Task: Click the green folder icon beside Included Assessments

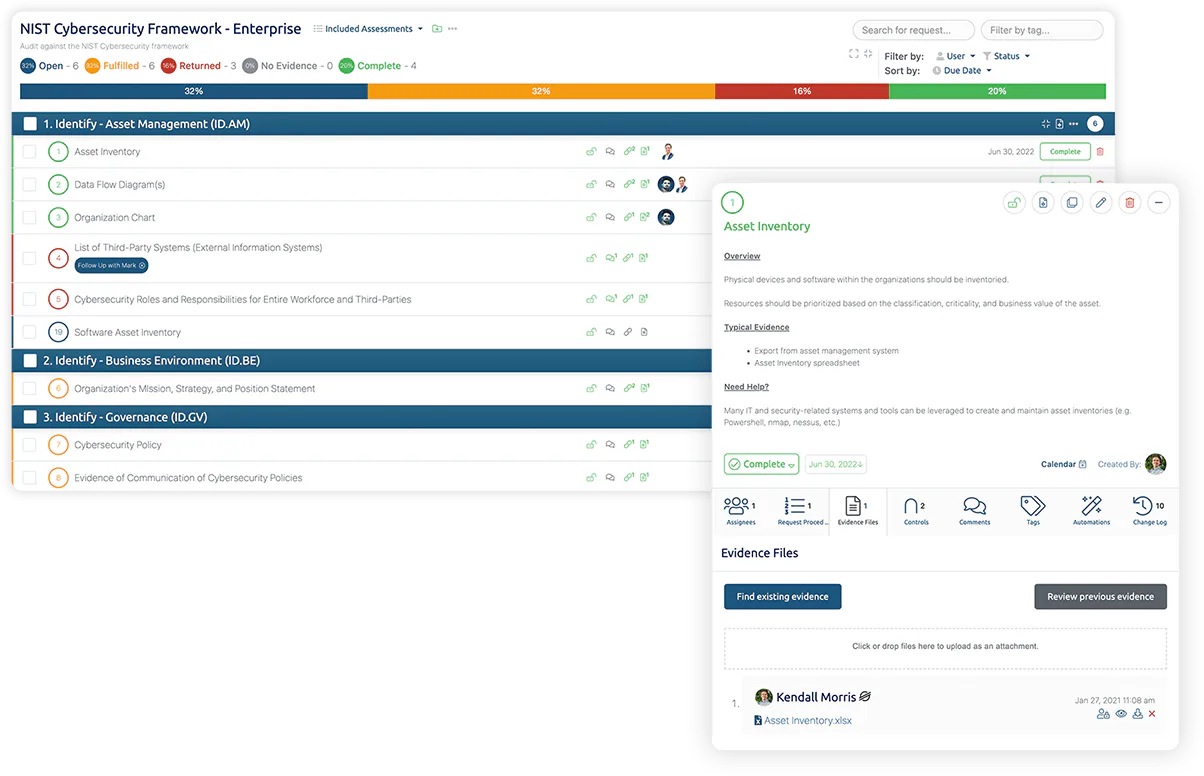Action: pyautogui.click(x=437, y=29)
